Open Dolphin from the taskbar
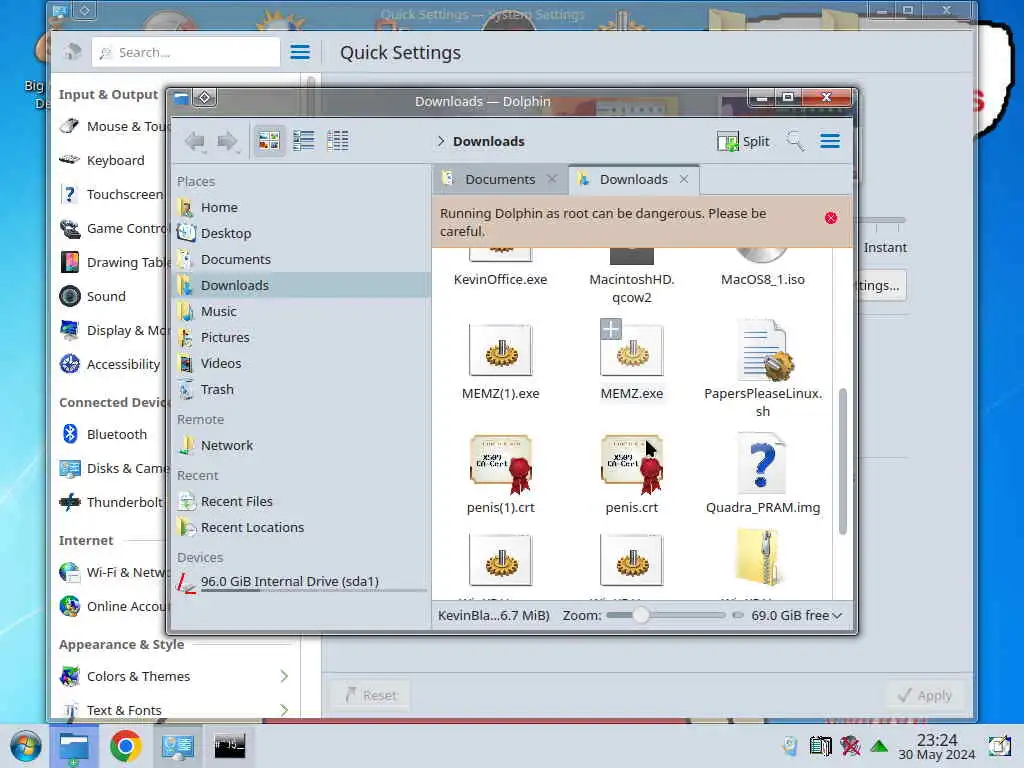This screenshot has height=768, width=1024. point(74,746)
